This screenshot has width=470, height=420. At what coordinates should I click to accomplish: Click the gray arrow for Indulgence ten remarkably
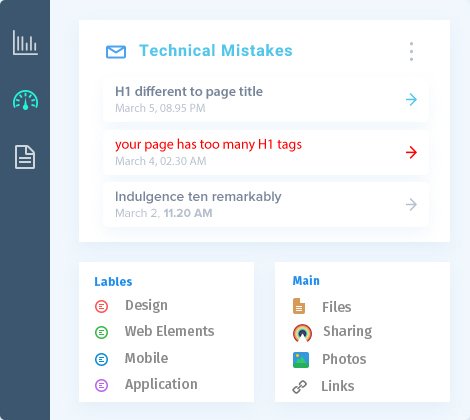click(x=411, y=205)
